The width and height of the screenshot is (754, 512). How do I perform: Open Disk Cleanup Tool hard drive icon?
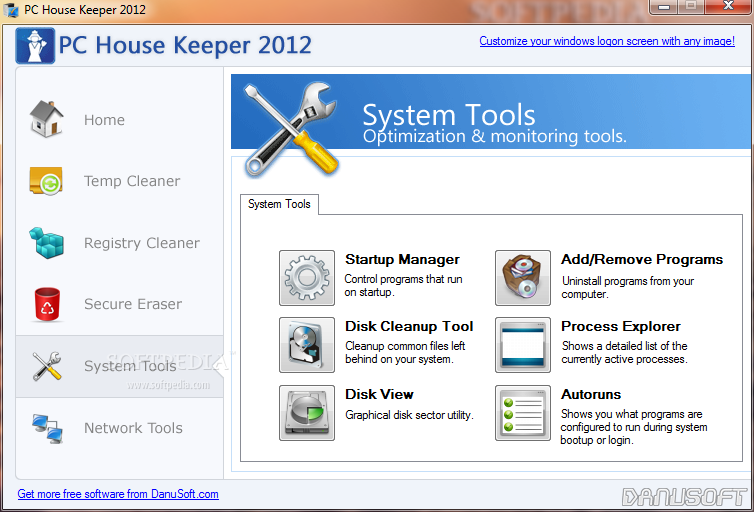point(307,345)
